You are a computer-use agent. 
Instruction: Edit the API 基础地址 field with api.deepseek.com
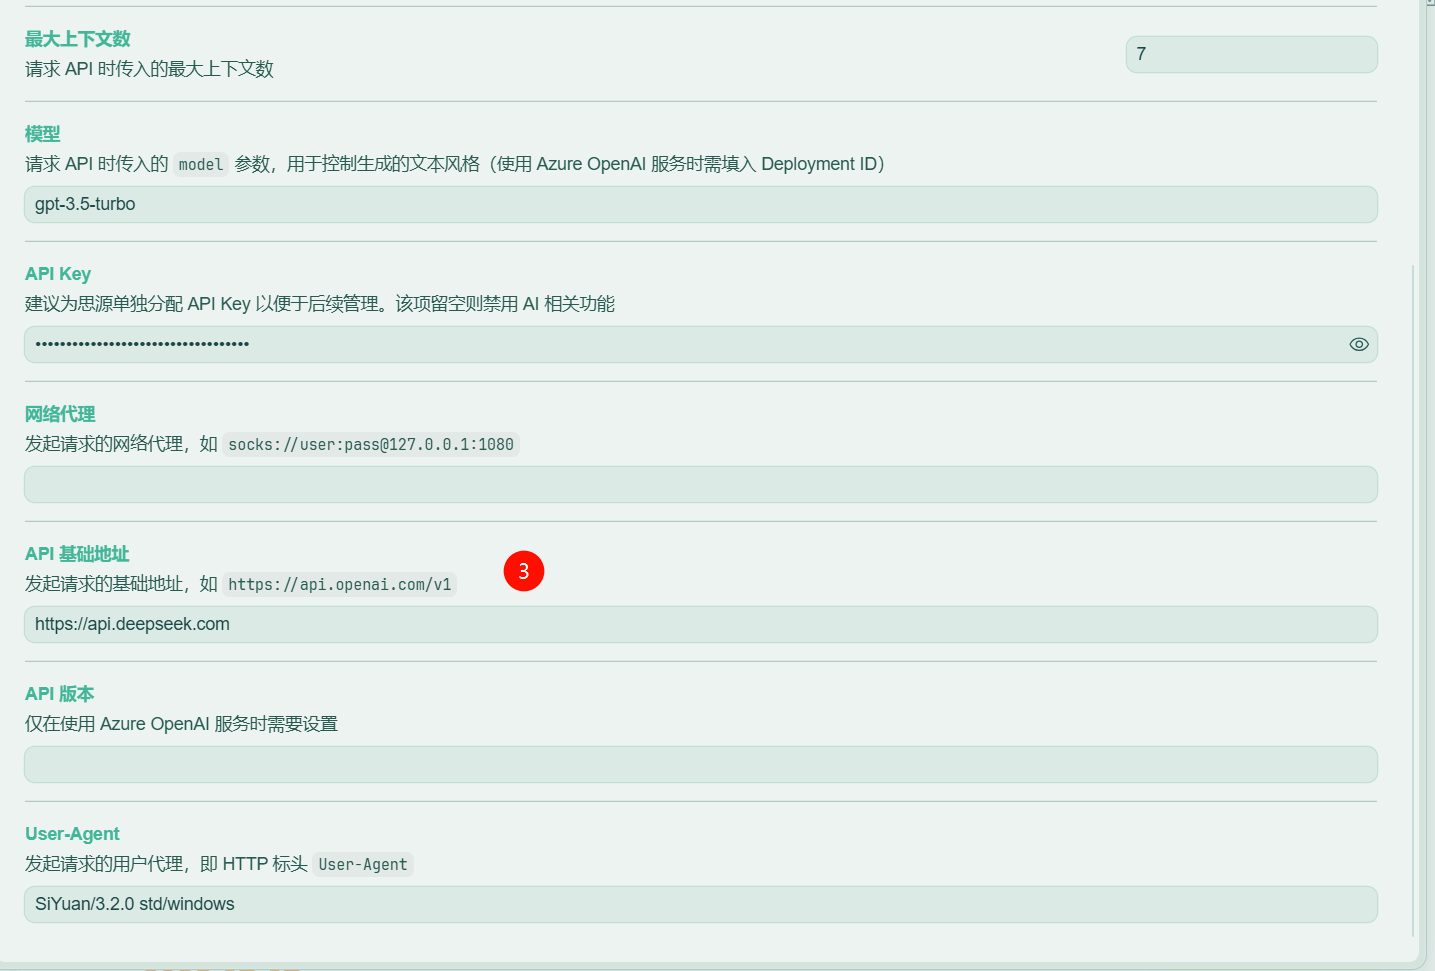coord(700,624)
